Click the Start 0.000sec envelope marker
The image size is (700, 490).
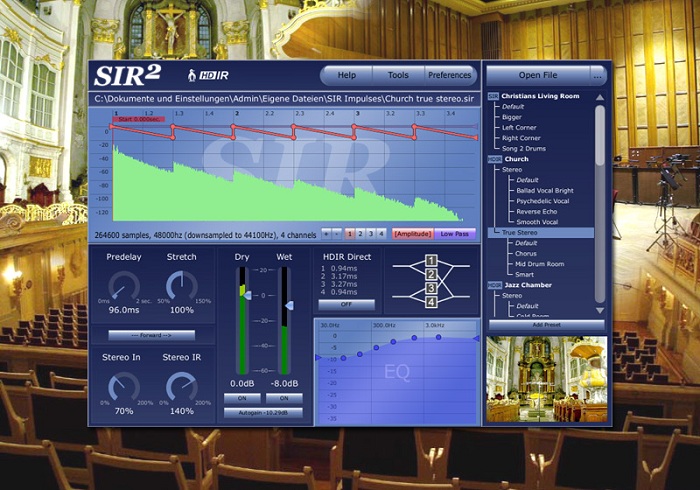click(x=139, y=119)
